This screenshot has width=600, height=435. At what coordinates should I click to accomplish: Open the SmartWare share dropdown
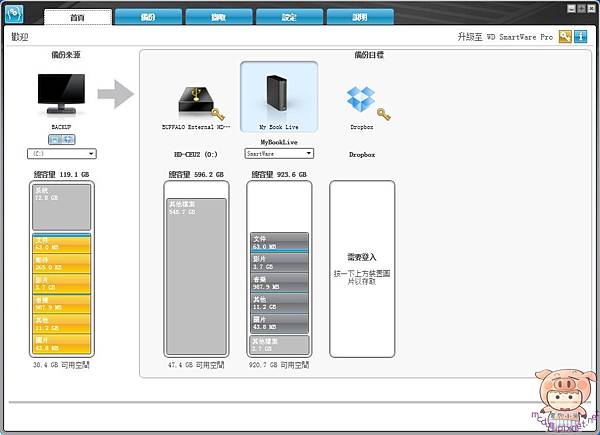279,154
